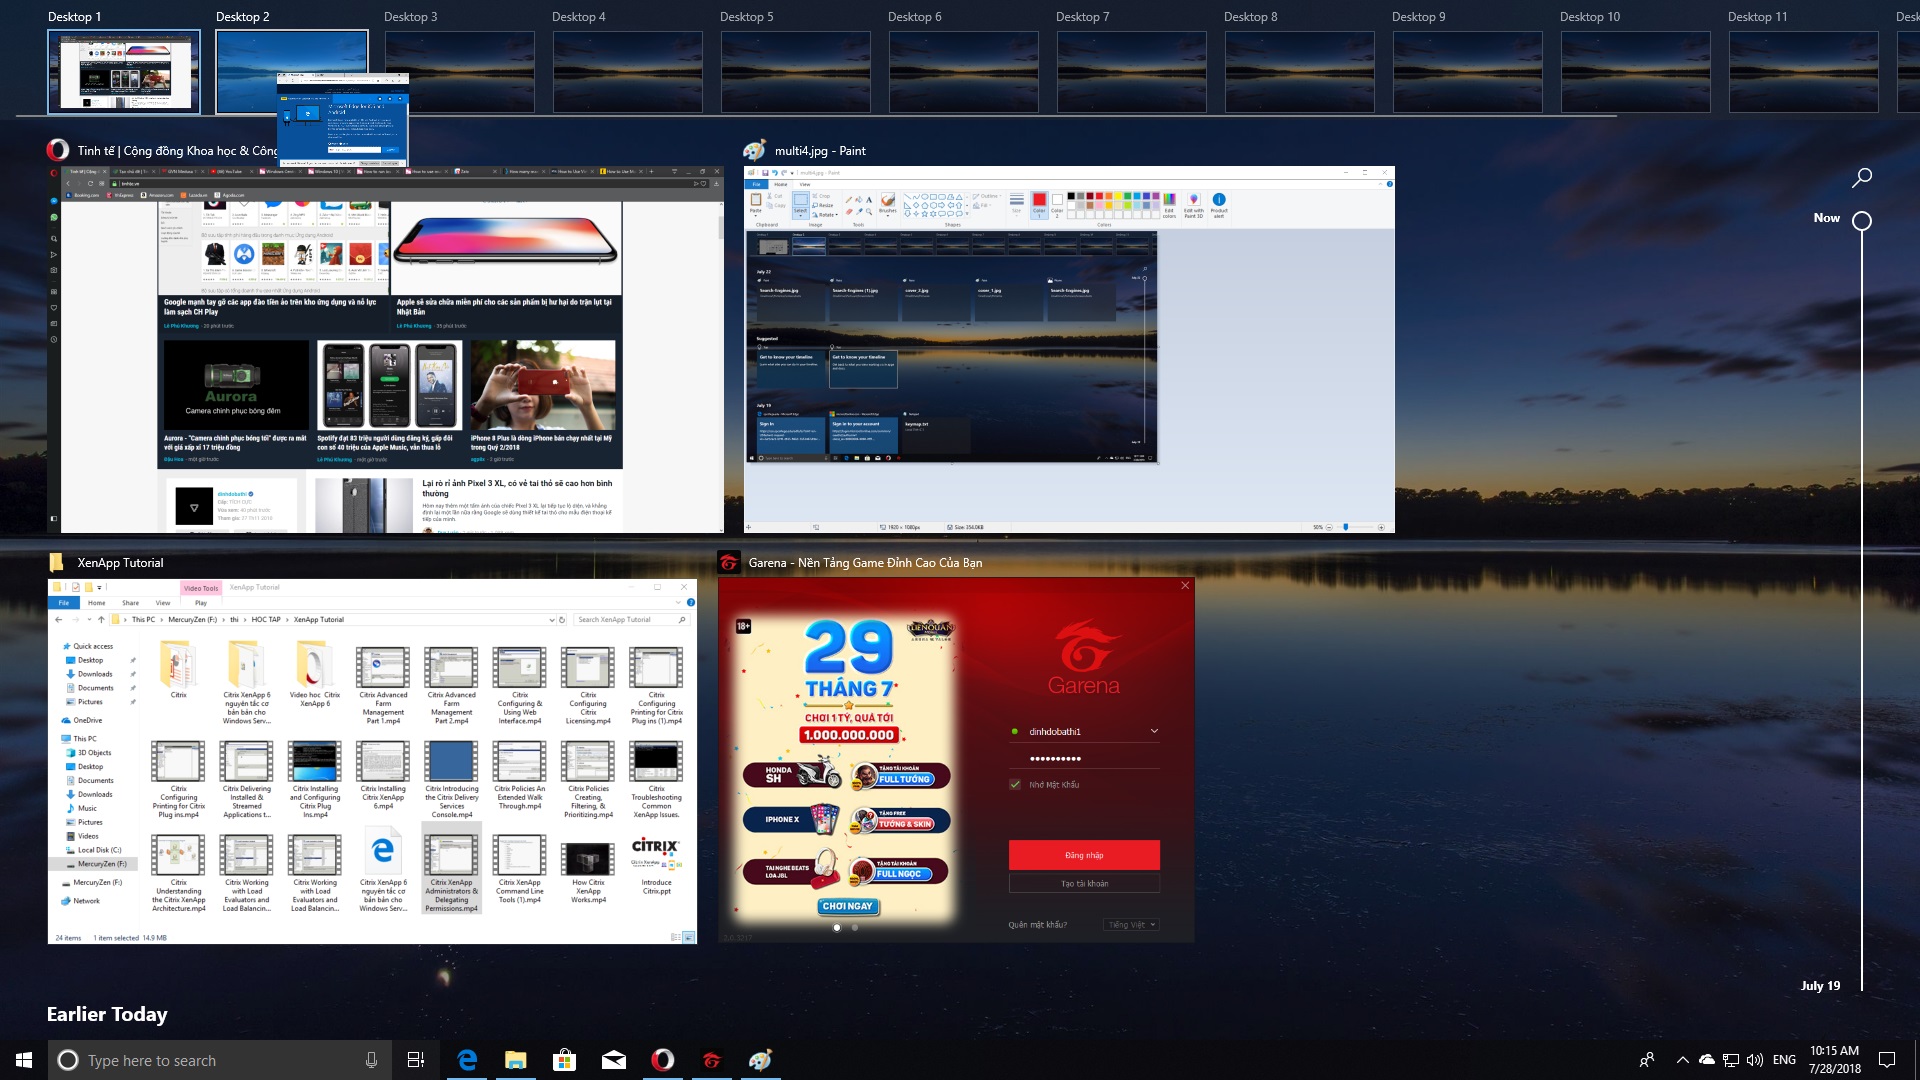
Task: Expand the Explorer address bar history dropdown
Action: (552, 620)
